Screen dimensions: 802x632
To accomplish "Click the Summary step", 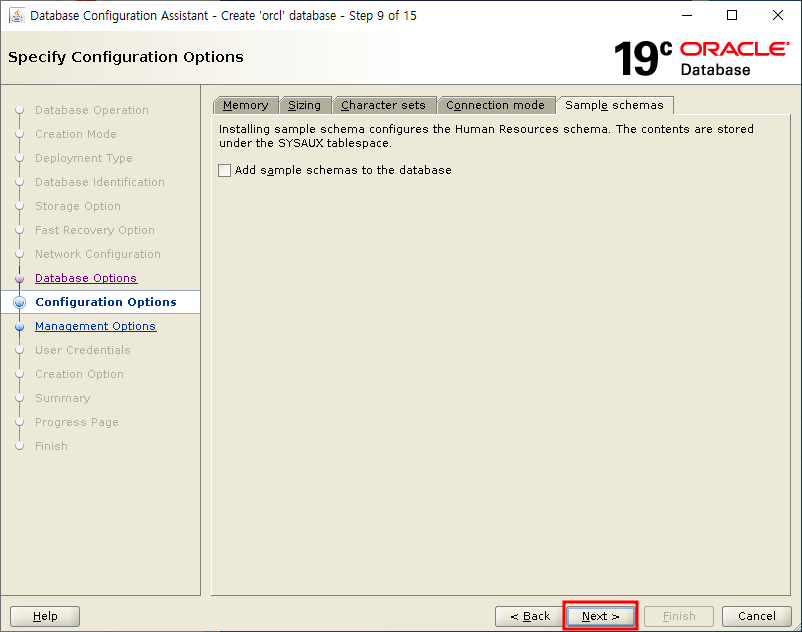I will click(x=62, y=398).
